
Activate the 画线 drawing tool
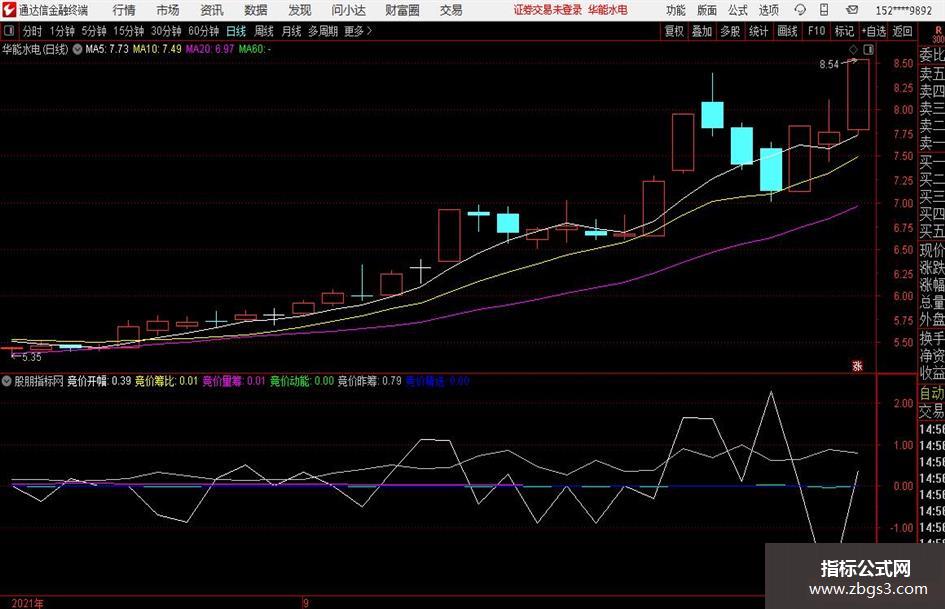pyautogui.click(x=787, y=31)
